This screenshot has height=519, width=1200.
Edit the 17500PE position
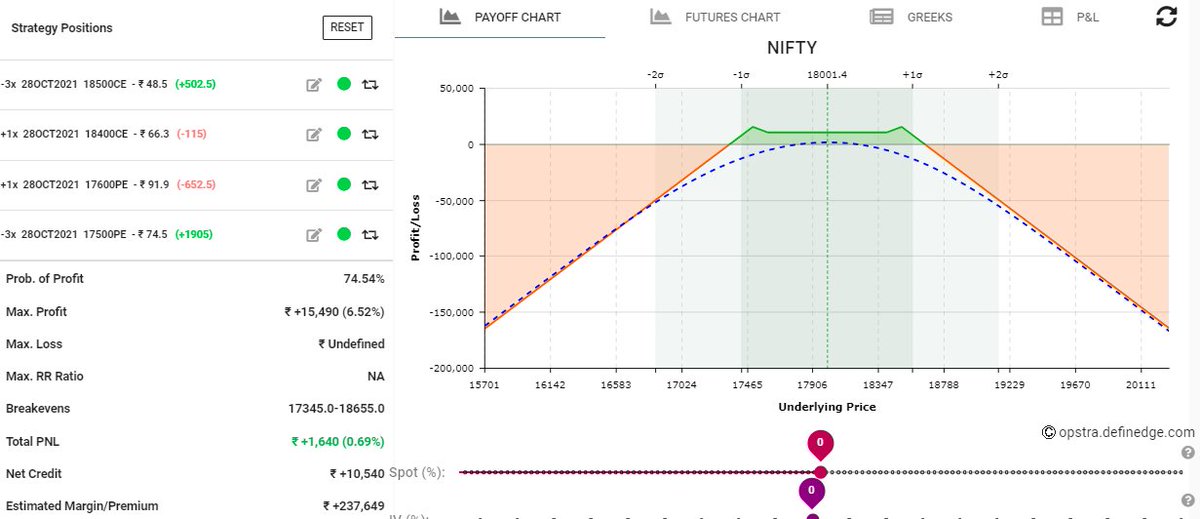tap(314, 234)
